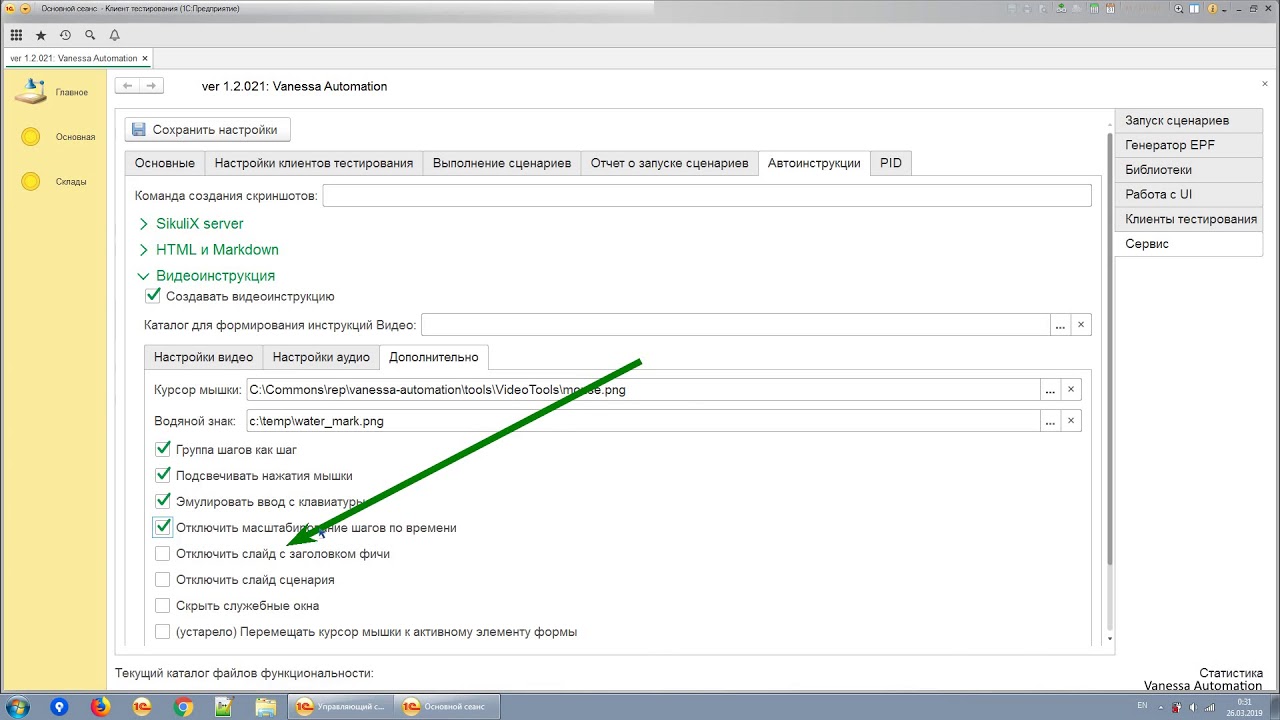Image resolution: width=1280 pixels, height=720 pixels.
Task: Click the search magnifier icon
Action: [90, 35]
